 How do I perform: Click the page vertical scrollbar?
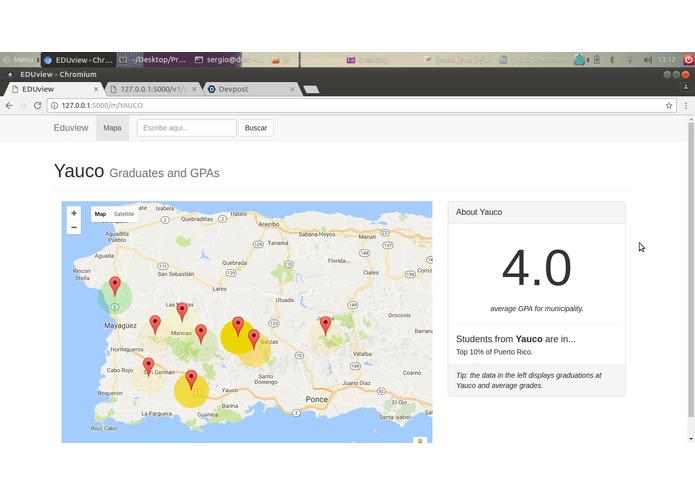[x=691, y=270]
